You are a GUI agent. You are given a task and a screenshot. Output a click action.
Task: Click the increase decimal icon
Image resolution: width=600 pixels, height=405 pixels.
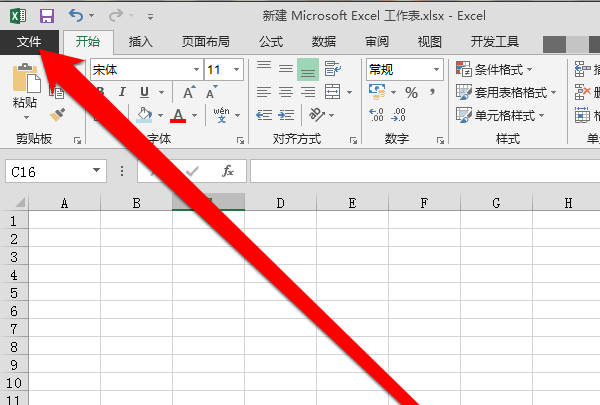coord(376,115)
